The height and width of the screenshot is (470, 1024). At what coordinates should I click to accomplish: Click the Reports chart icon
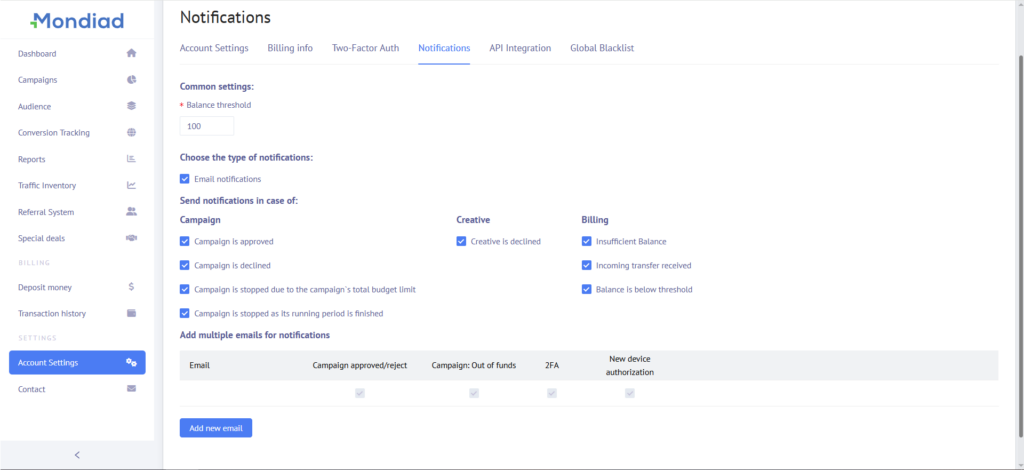point(131,159)
